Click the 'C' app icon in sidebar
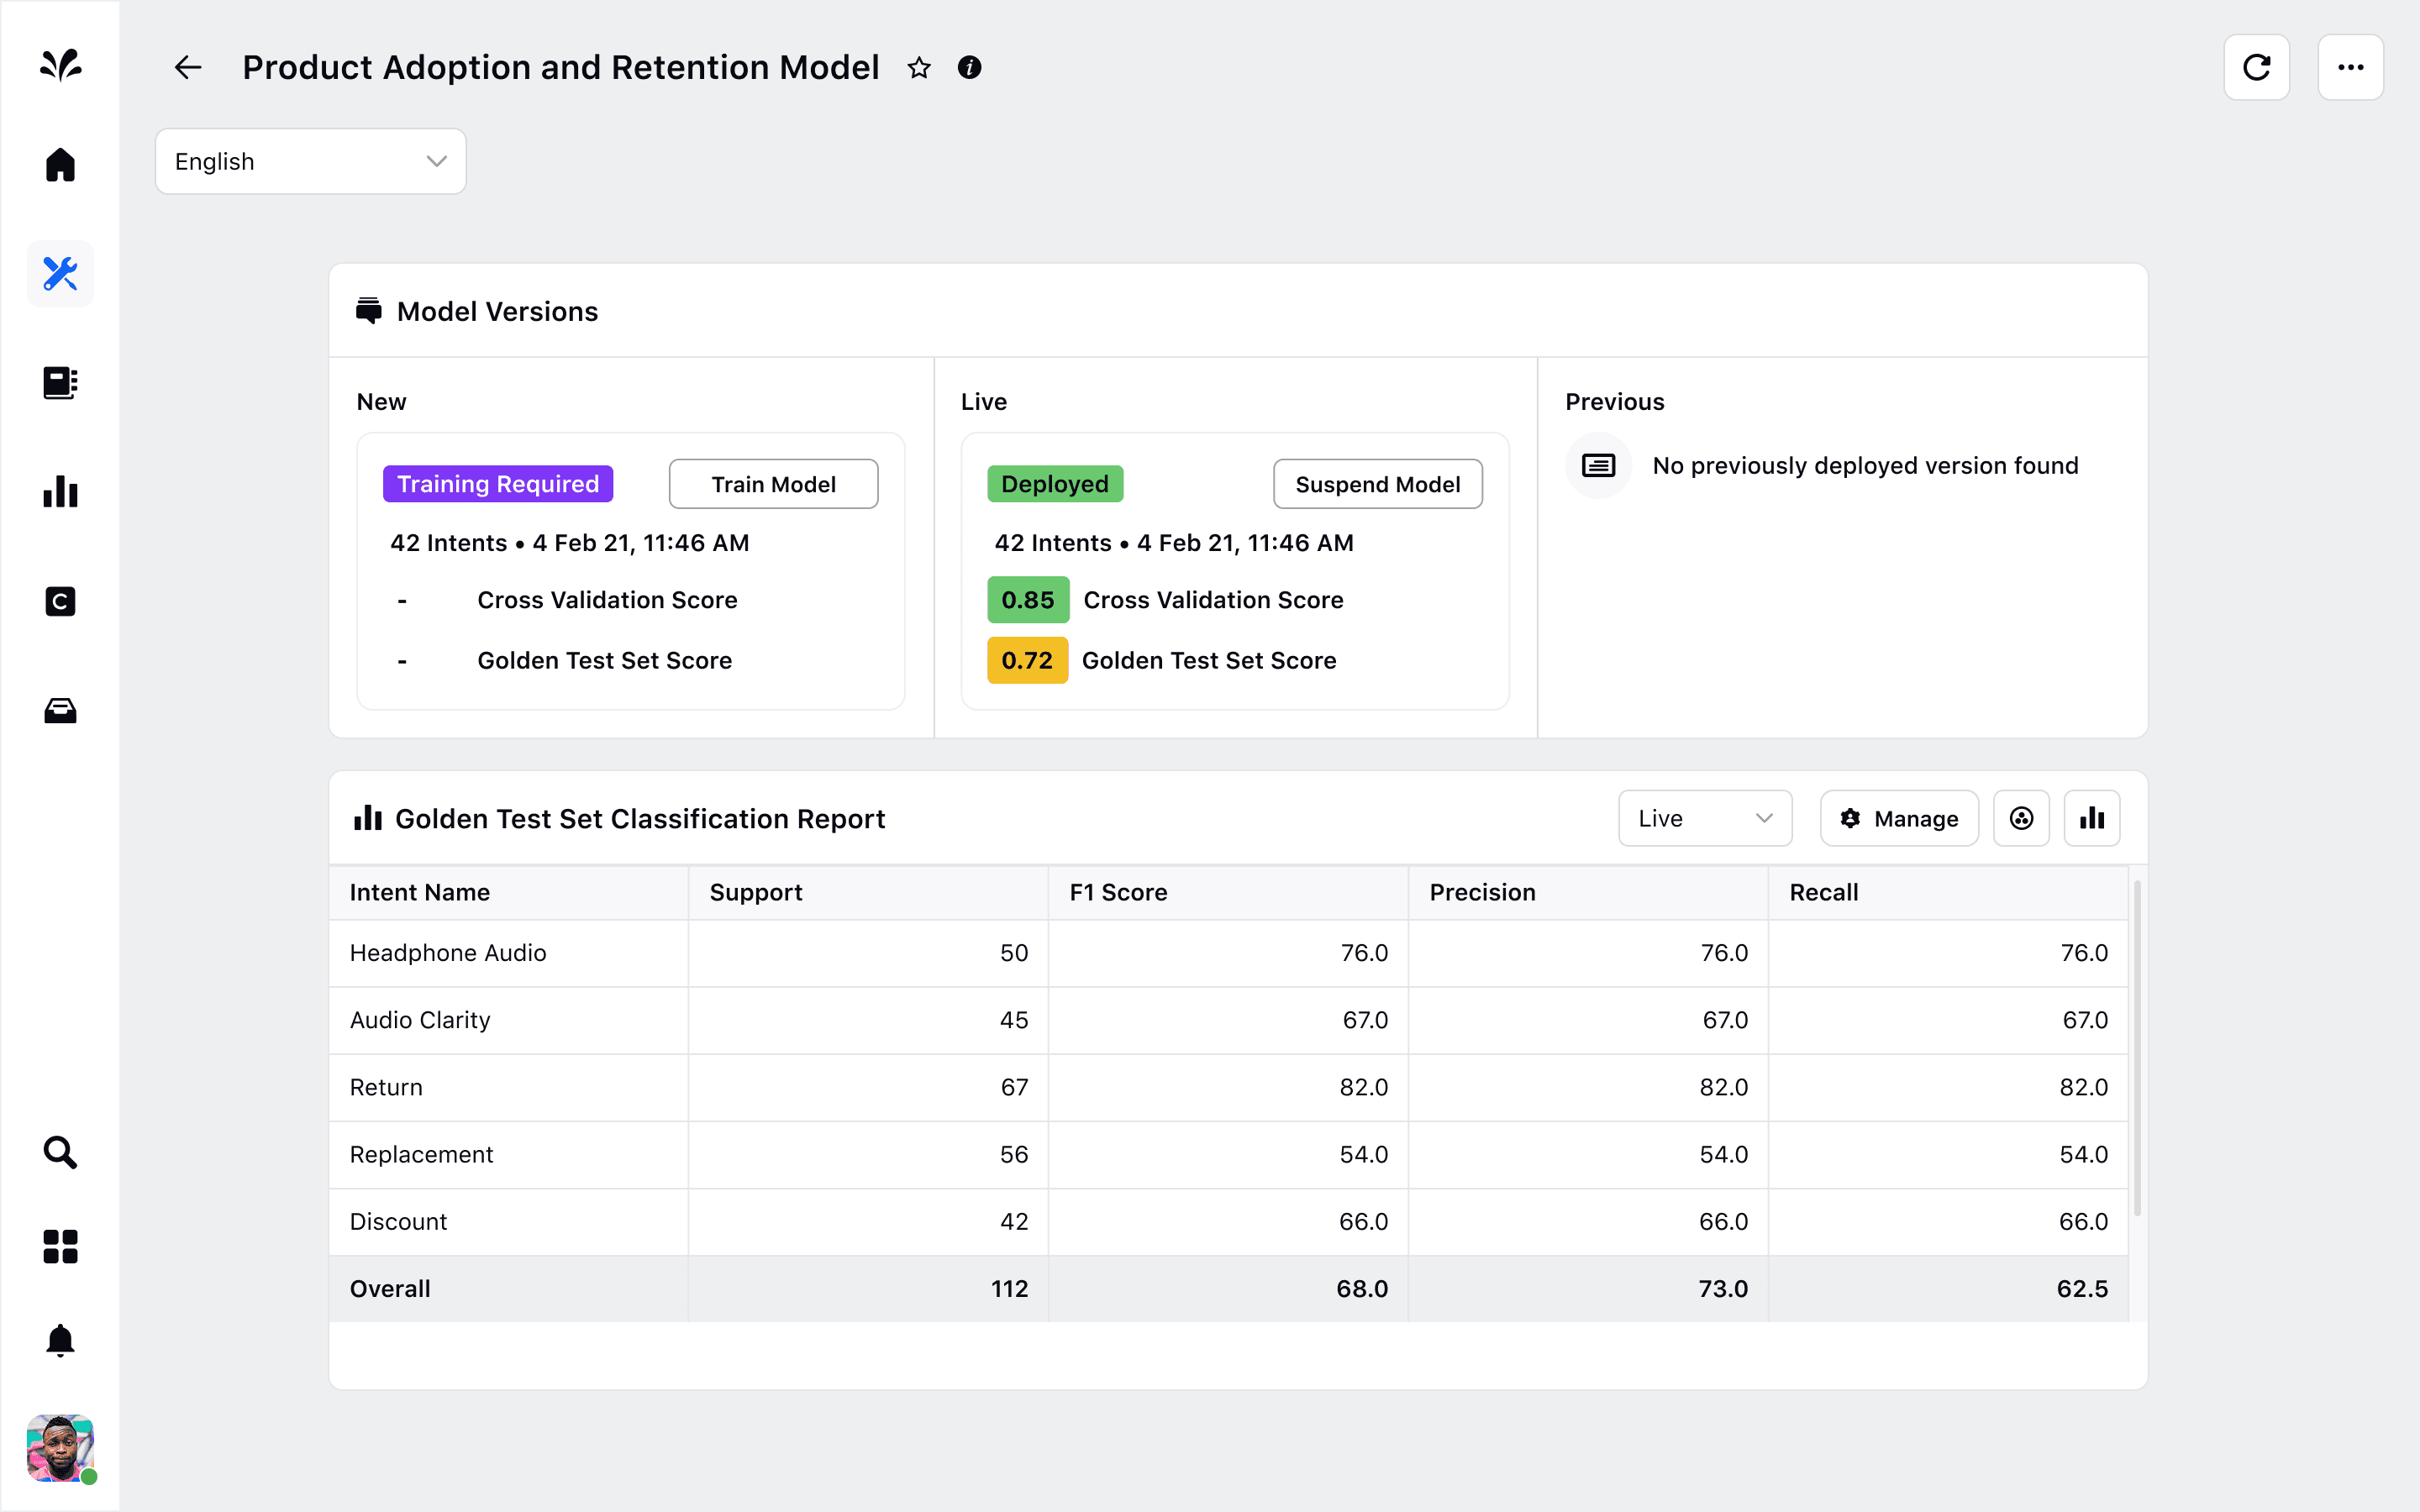The image size is (2420, 1512). (x=60, y=601)
